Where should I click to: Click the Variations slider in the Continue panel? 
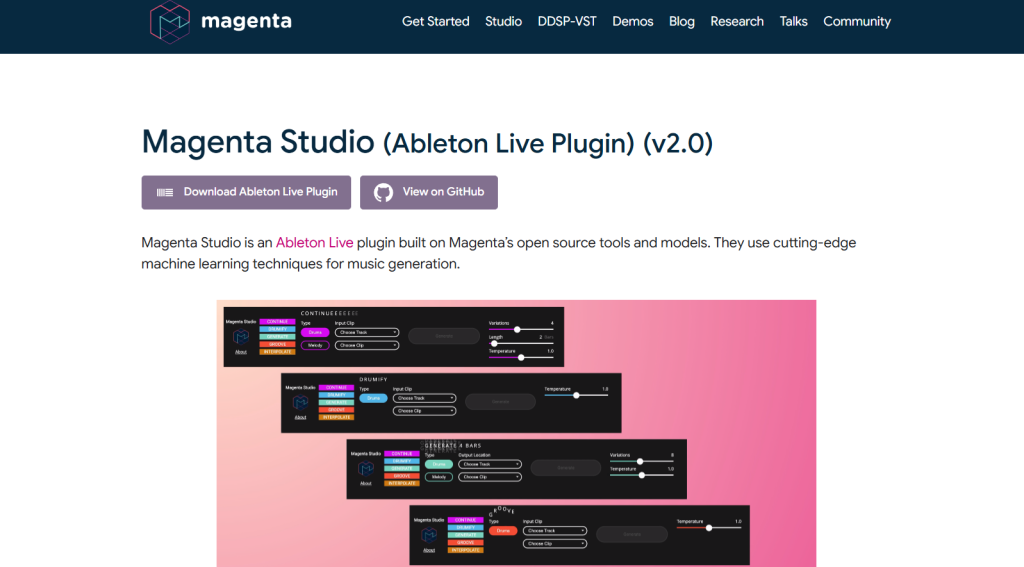pos(520,329)
